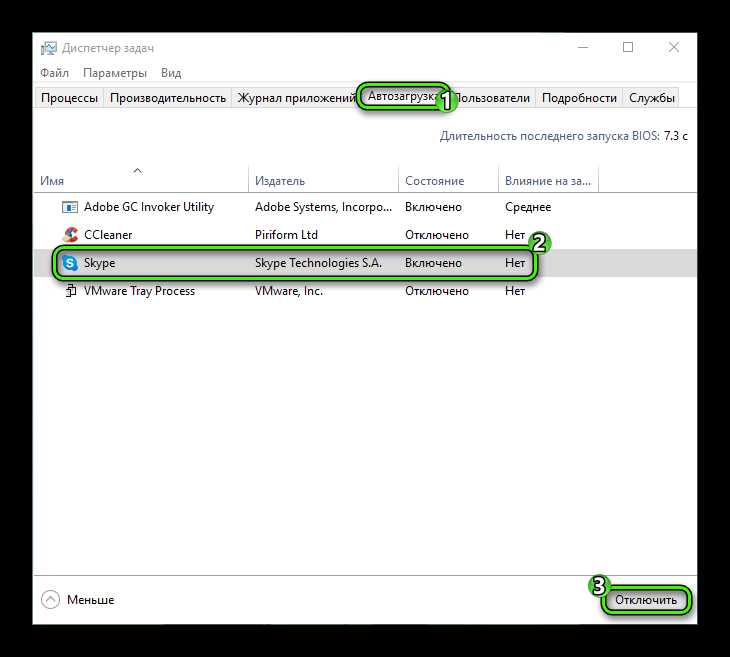Screen dimensions: 730x657
Task: Click Отключено status in CCleaner row
Action: pyautogui.click(x=437, y=235)
